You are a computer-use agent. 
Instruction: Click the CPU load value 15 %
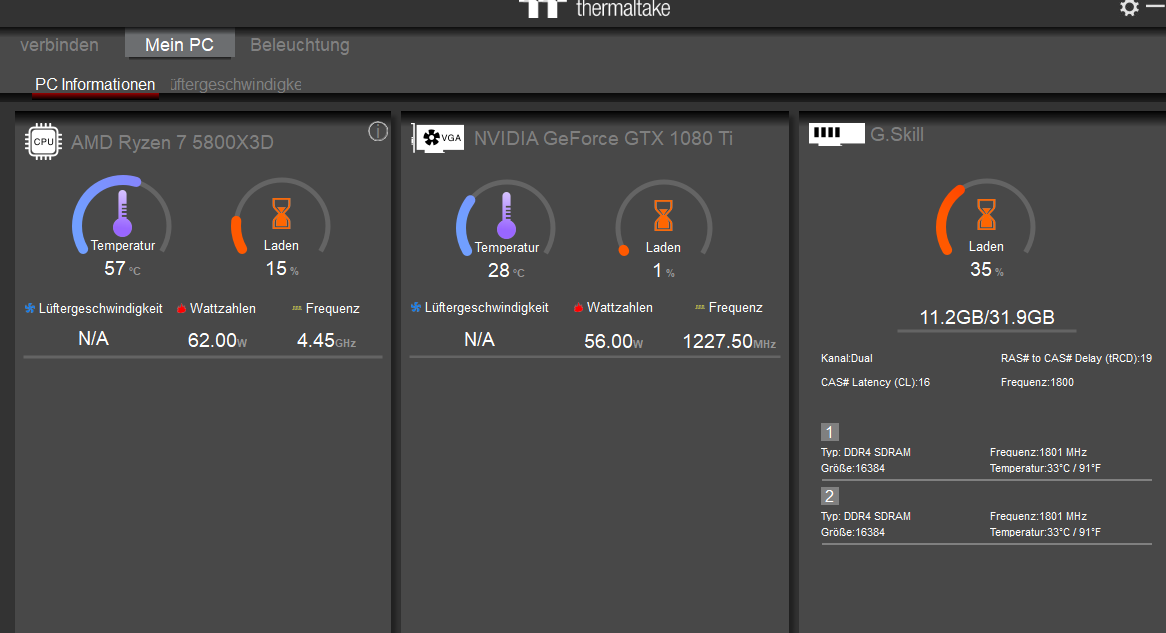282,269
